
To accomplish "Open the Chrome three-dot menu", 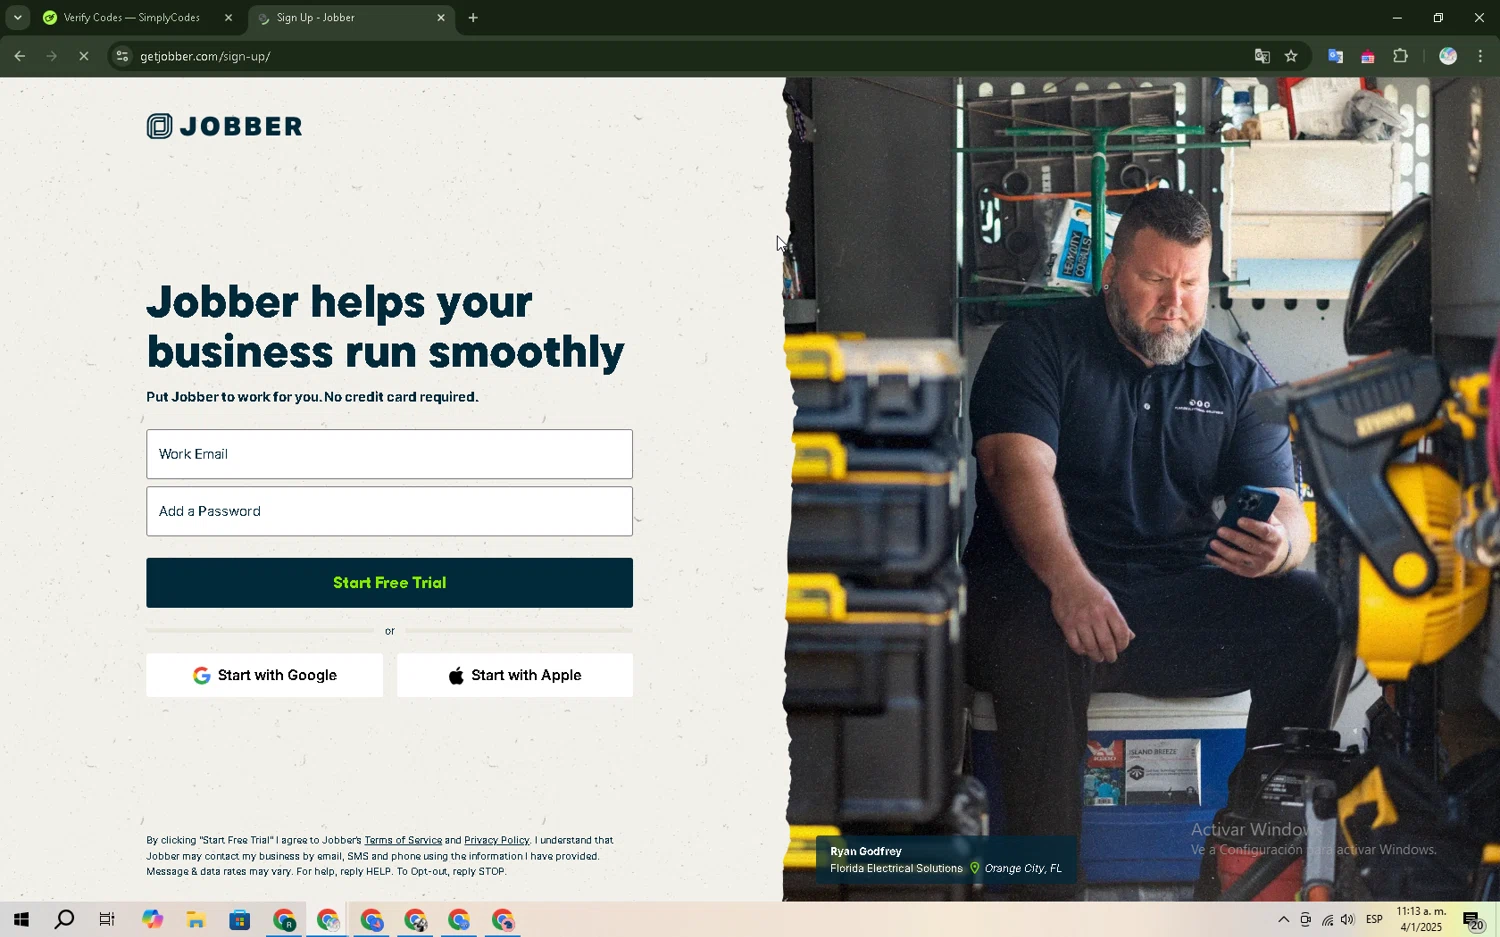I will 1480,57.
